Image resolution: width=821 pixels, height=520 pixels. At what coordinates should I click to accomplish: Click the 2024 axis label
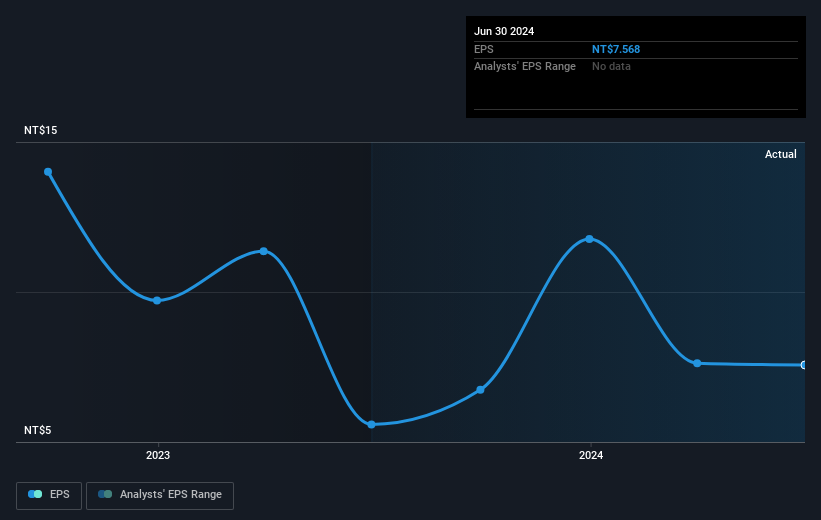(591, 455)
